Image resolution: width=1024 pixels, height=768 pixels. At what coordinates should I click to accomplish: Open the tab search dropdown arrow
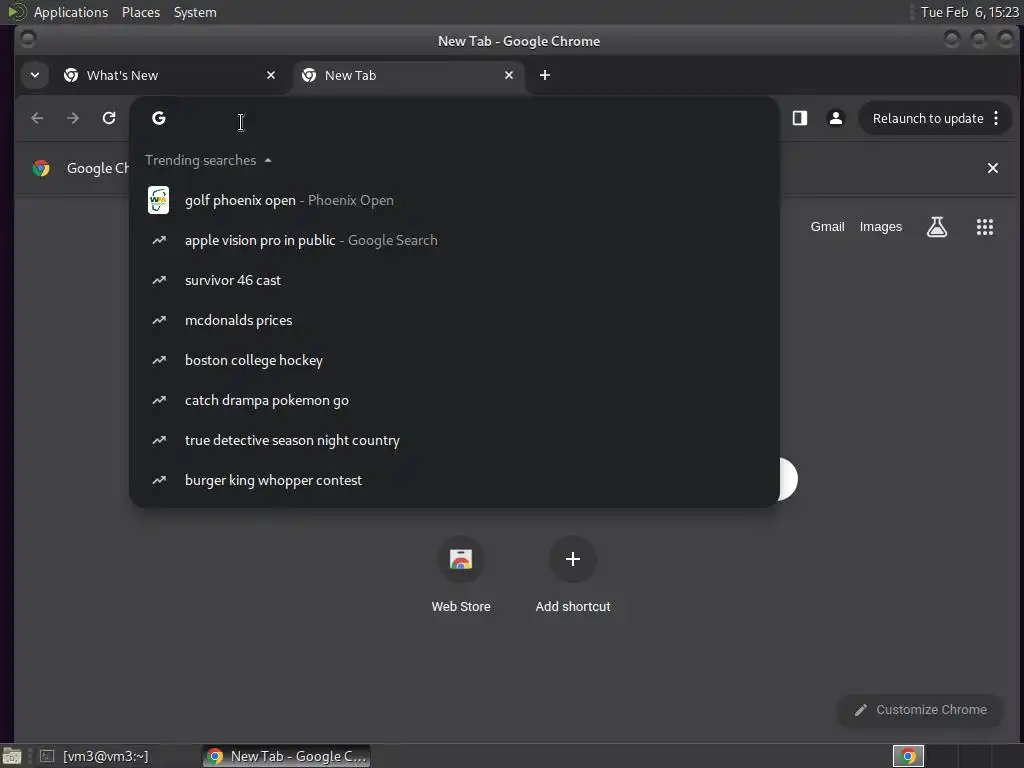pos(35,75)
